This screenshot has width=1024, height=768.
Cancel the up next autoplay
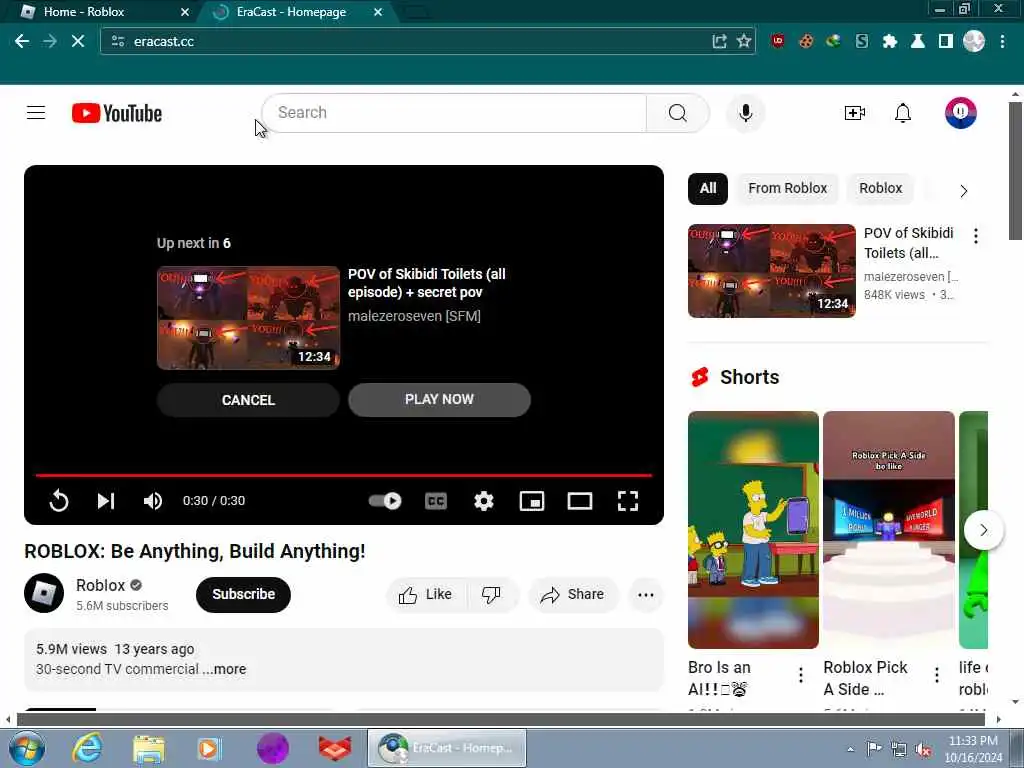point(248,400)
